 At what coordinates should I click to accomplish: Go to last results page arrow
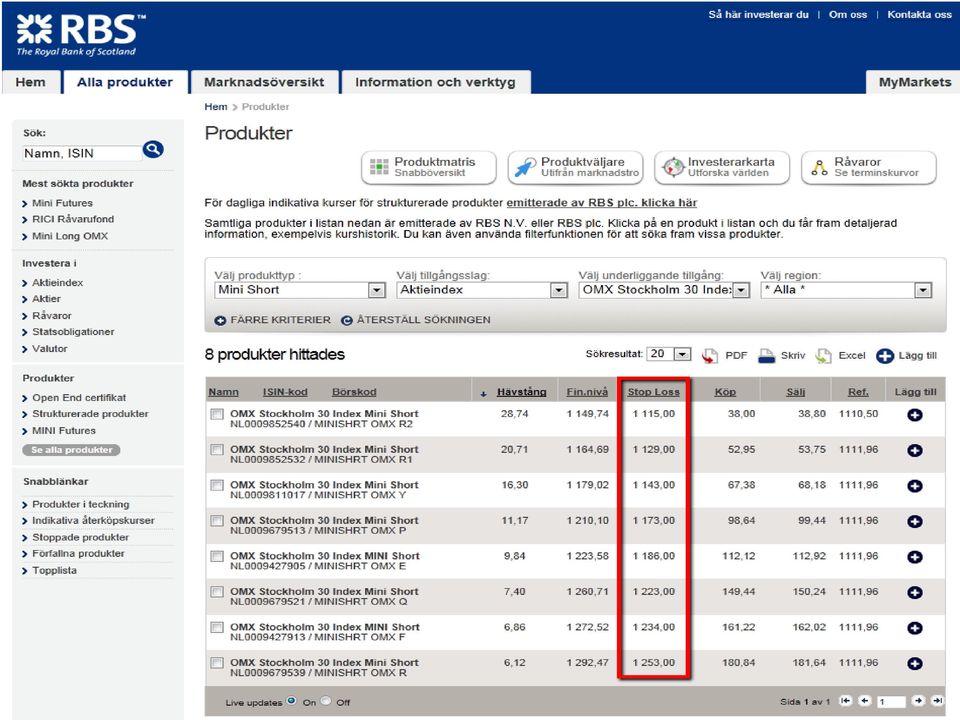click(937, 701)
